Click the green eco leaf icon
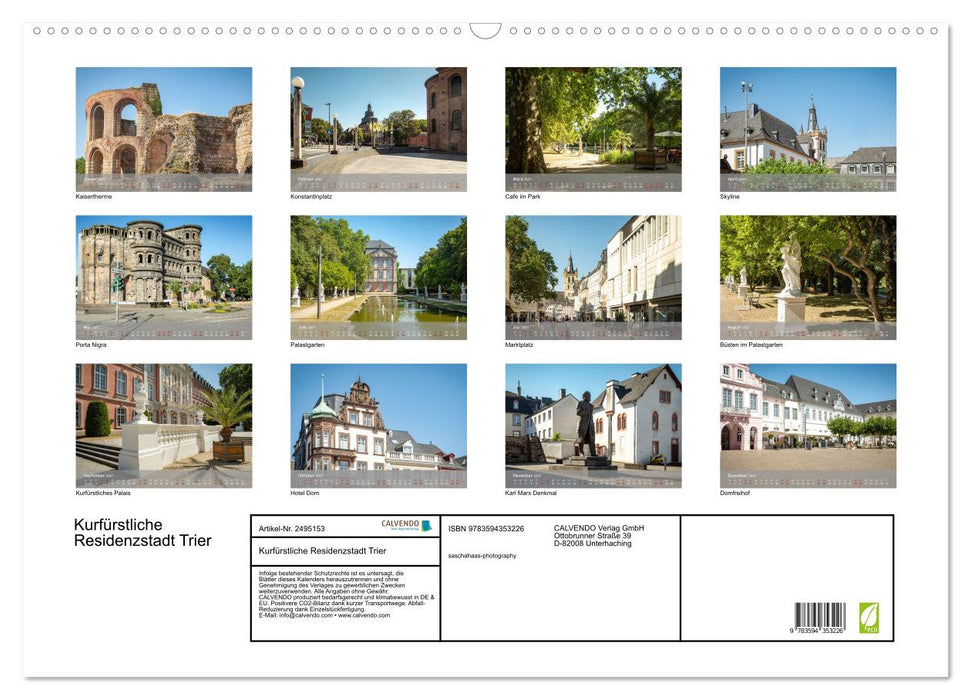971x700 pixels. click(x=869, y=618)
